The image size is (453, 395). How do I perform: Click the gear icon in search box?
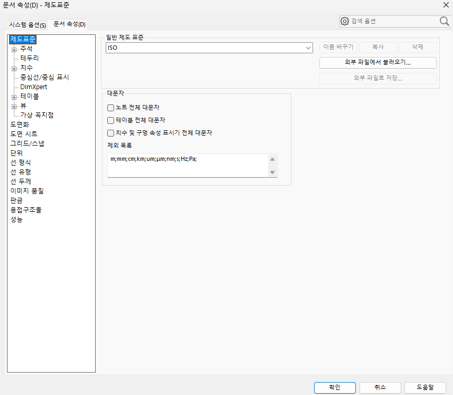tap(345, 21)
